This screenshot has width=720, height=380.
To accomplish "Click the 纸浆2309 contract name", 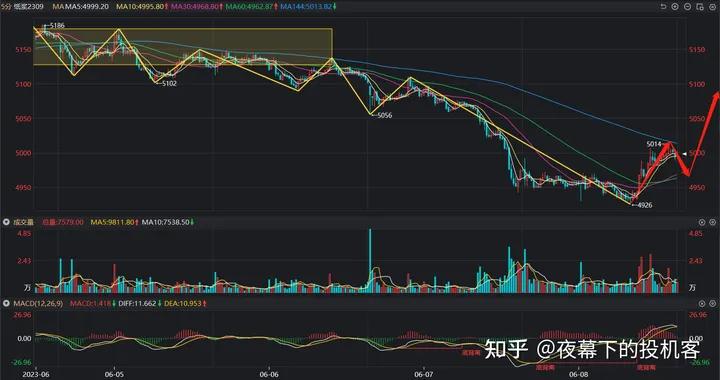I will tap(28, 7).
